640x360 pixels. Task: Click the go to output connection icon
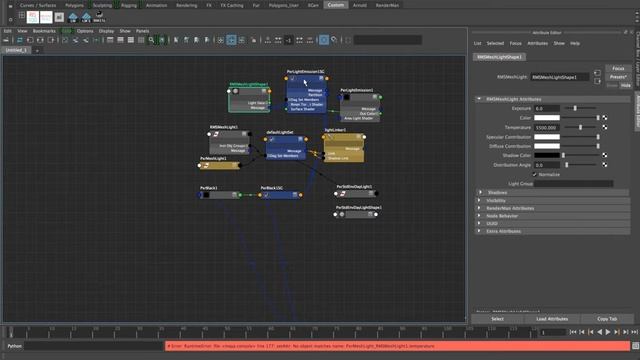tap(597, 81)
